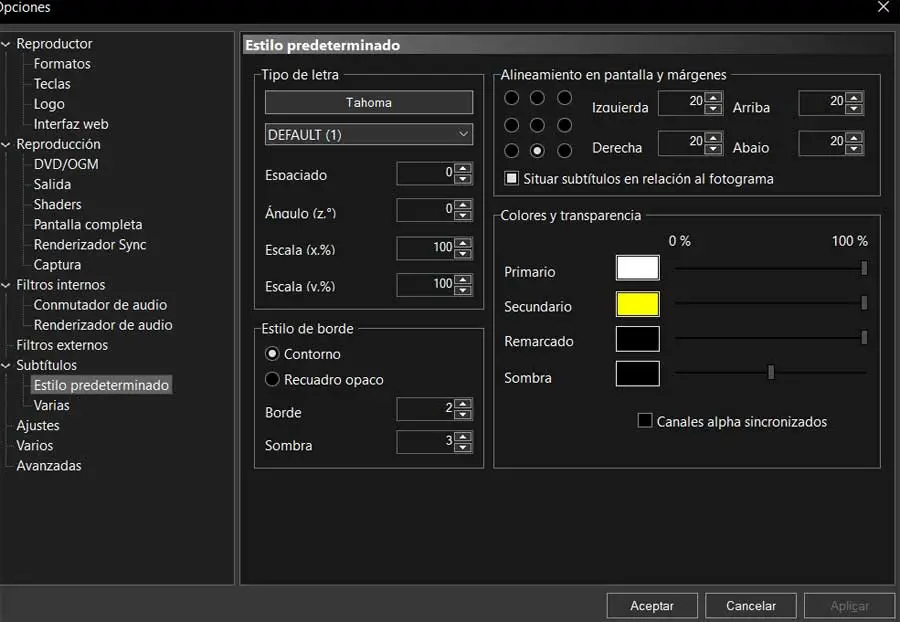Increase the Borde width spinner

click(463, 404)
